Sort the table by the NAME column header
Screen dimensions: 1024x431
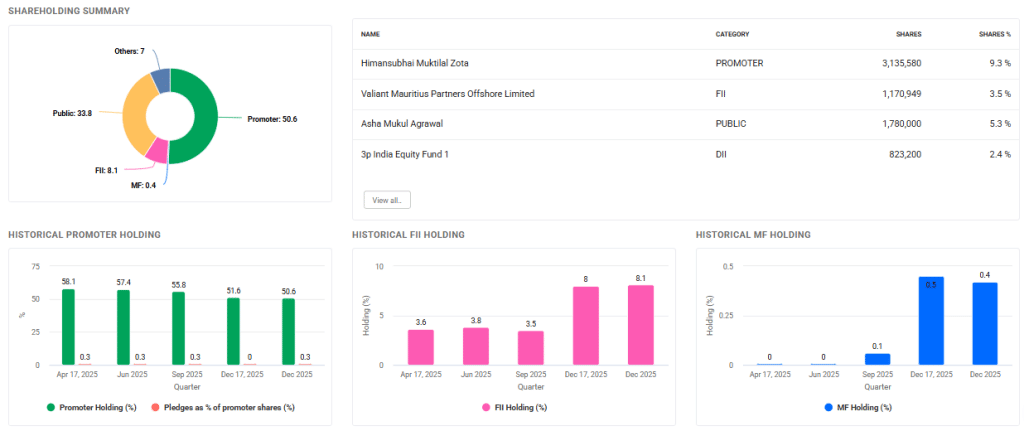(x=371, y=34)
